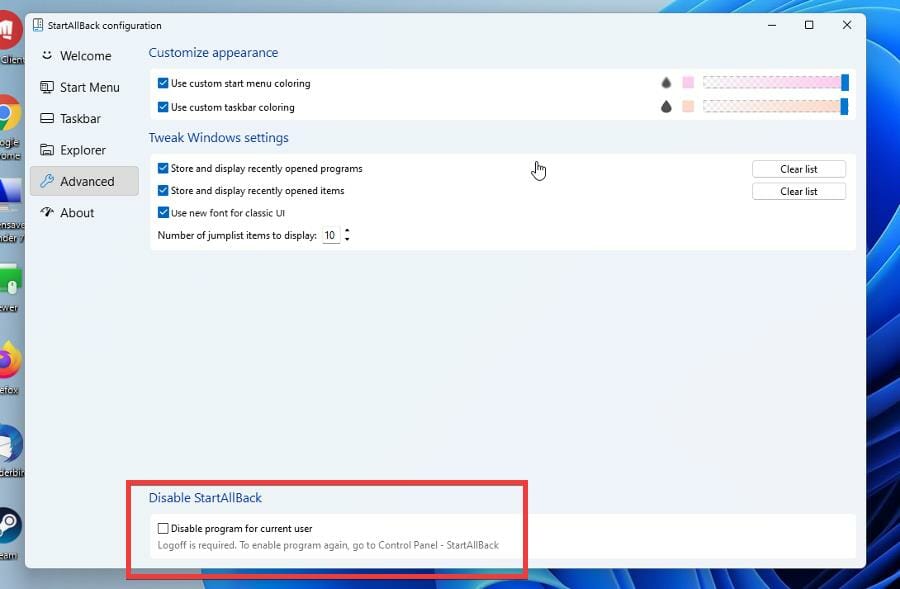Image resolution: width=900 pixels, height=589 pixels.
Task: Open the About section
Action: click(46, 212)
